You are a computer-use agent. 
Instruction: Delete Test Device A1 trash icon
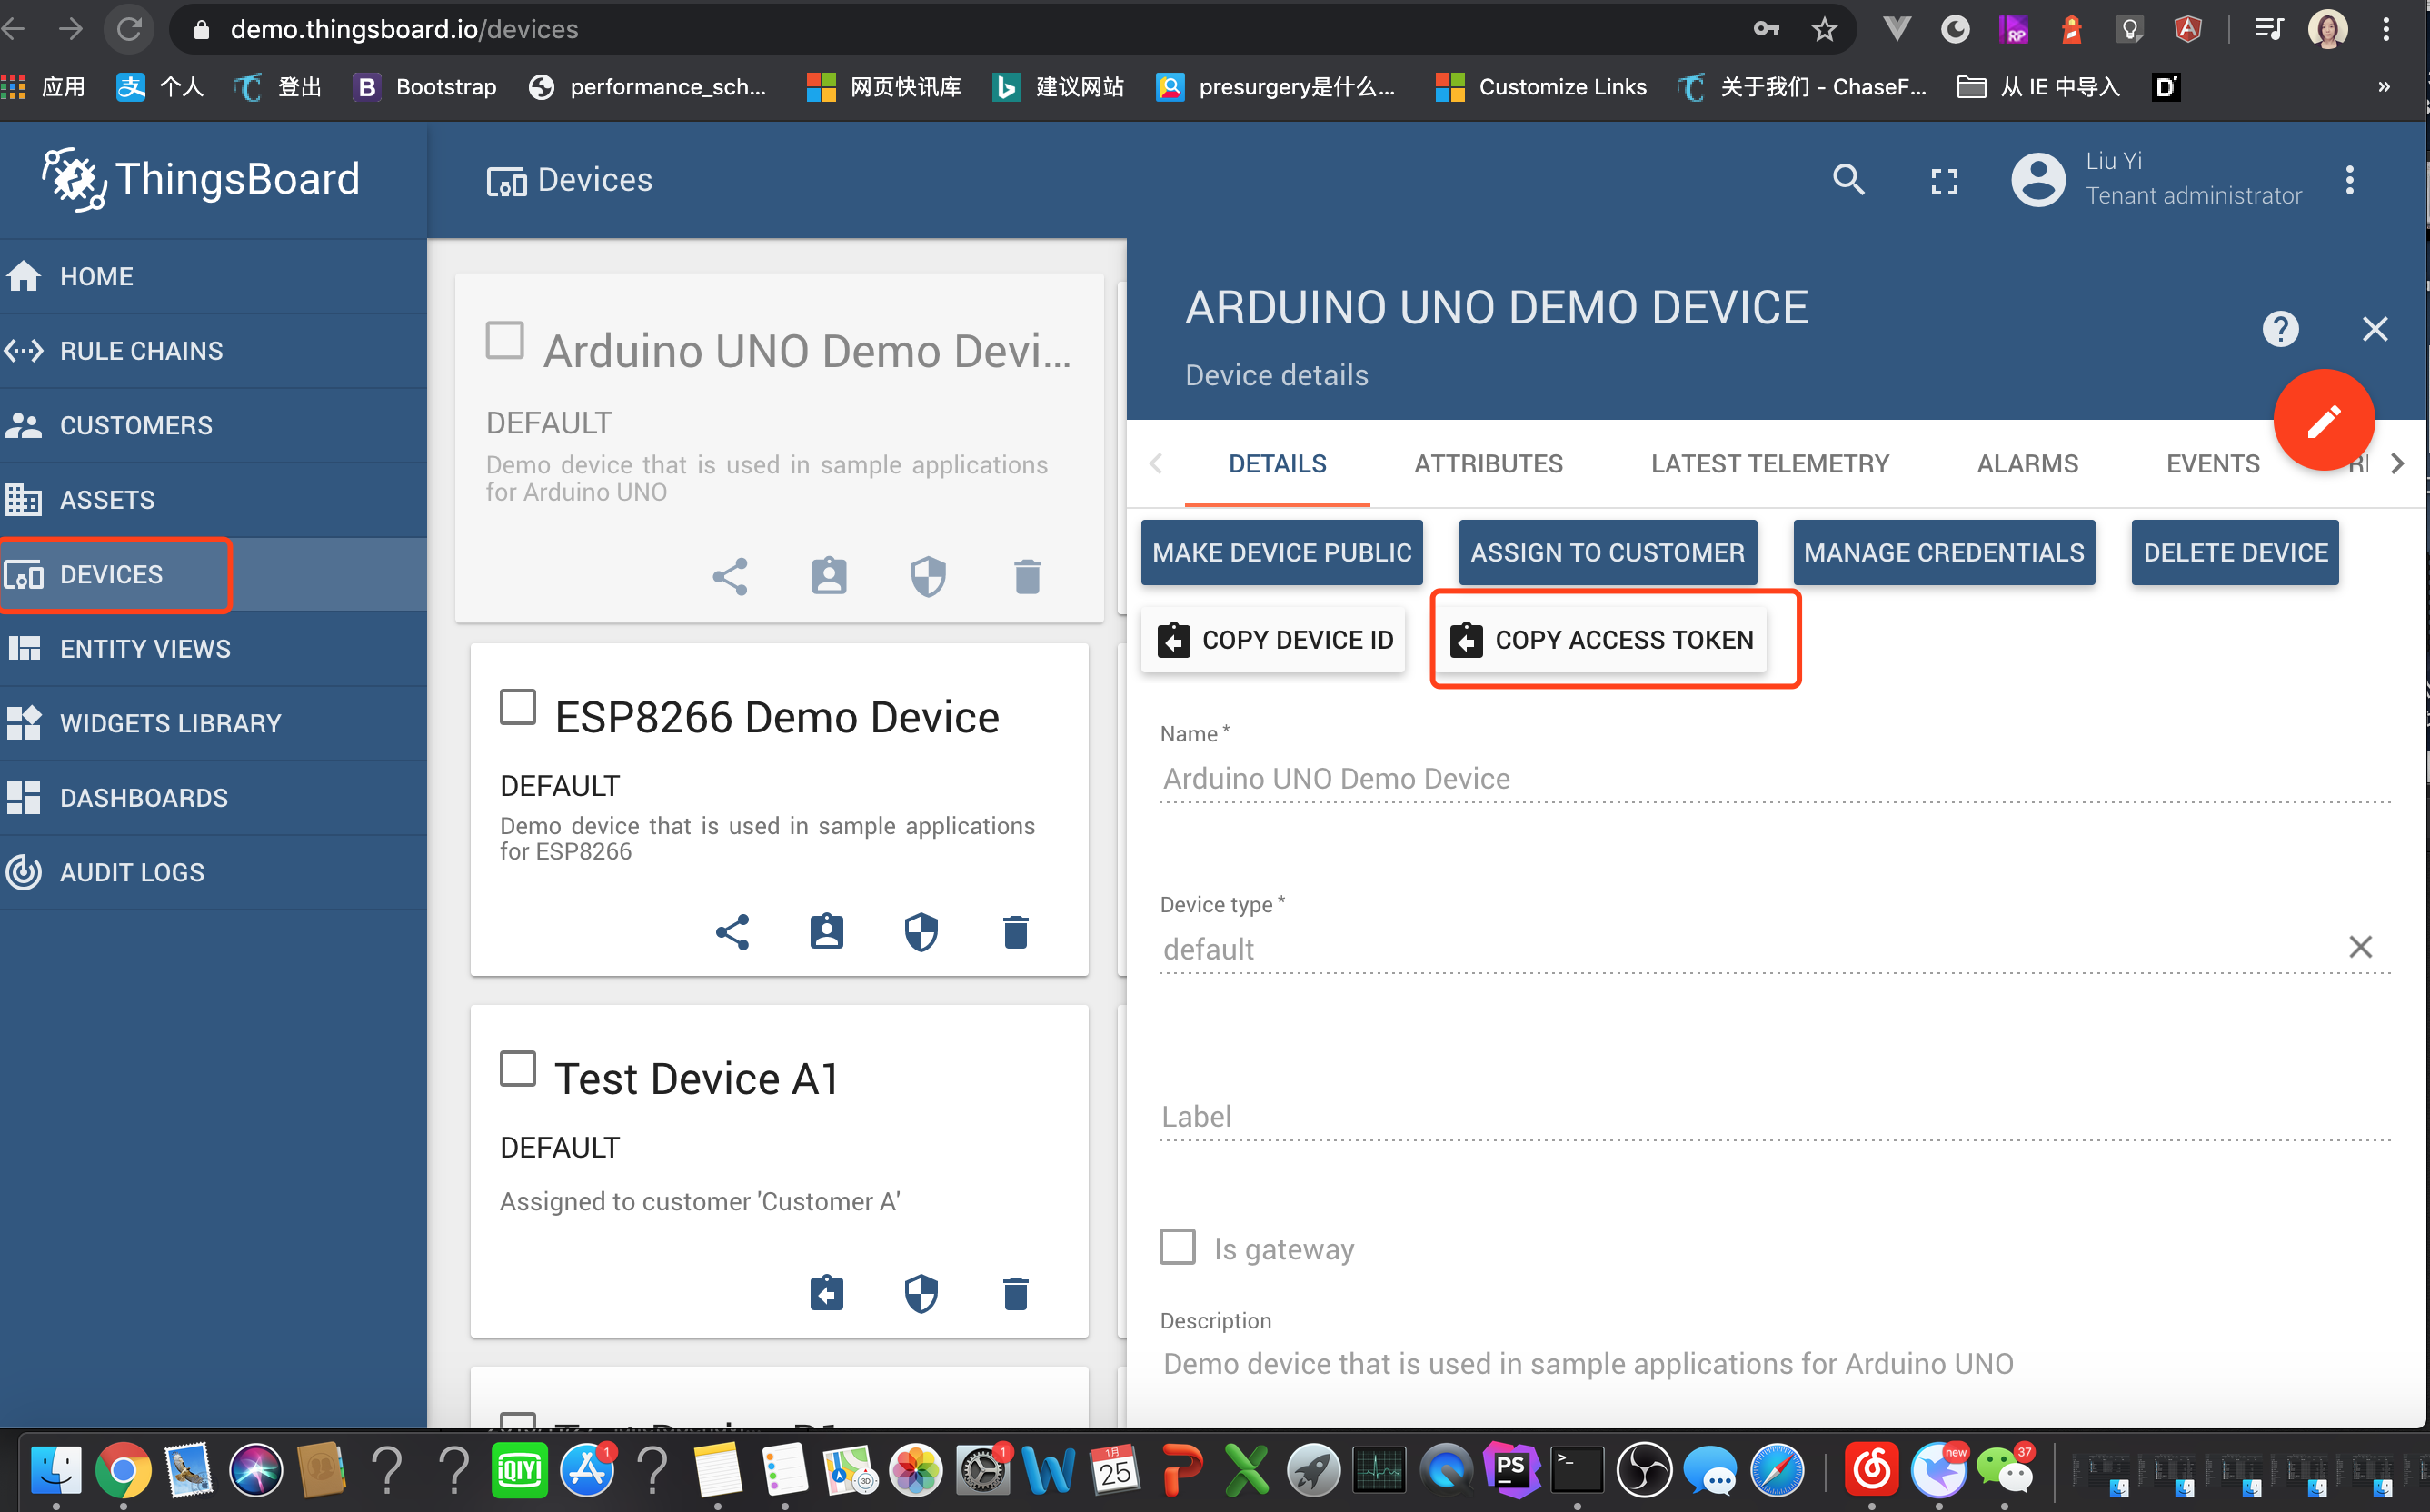pos(1016,1293)
